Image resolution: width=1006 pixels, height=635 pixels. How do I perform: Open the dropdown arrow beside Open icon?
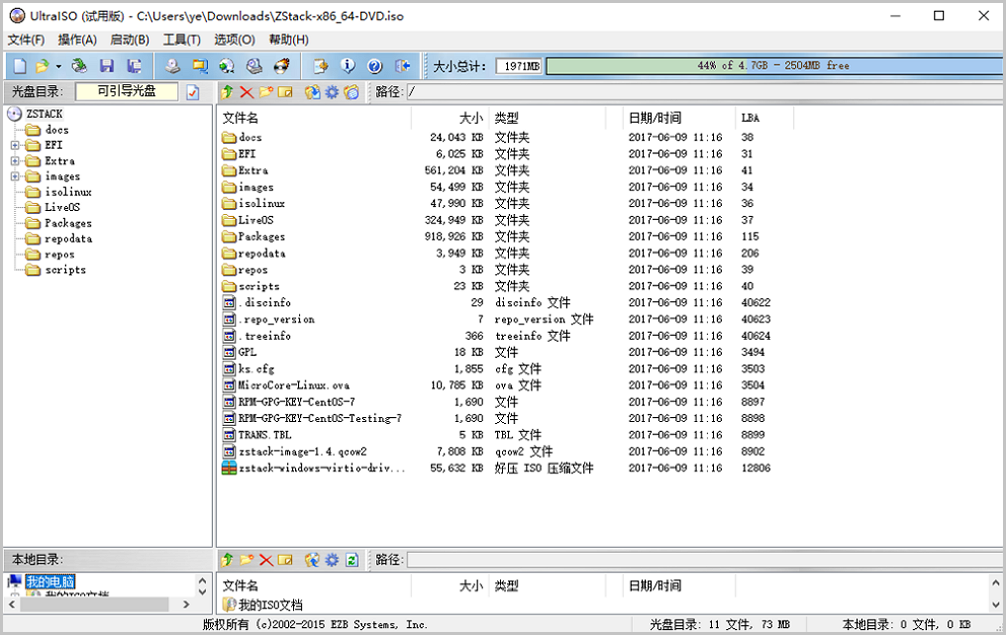coord(57,65)
